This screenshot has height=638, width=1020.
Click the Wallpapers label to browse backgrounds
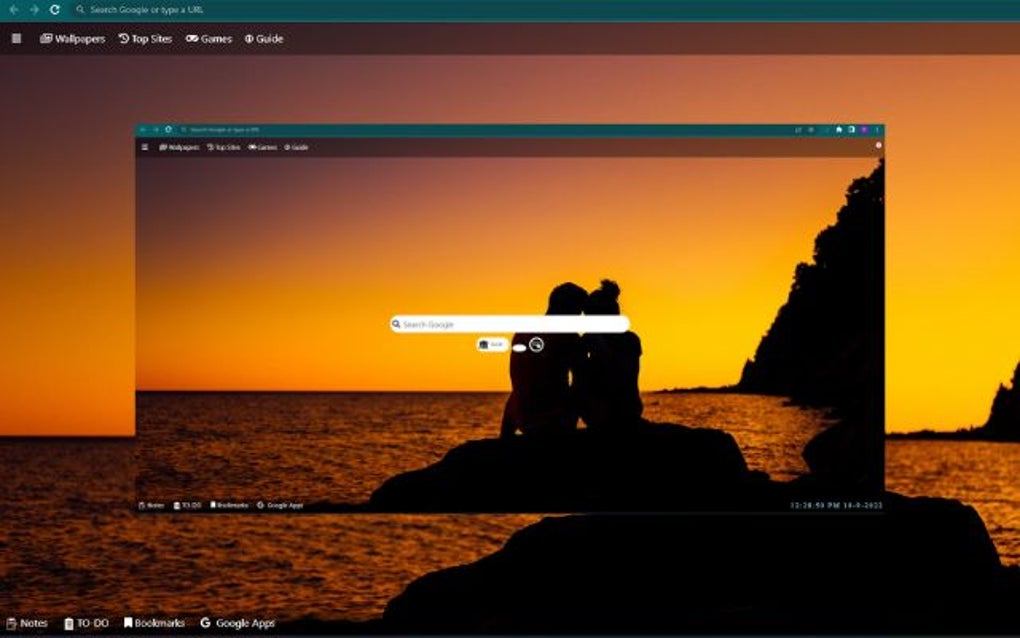[80, 38]
